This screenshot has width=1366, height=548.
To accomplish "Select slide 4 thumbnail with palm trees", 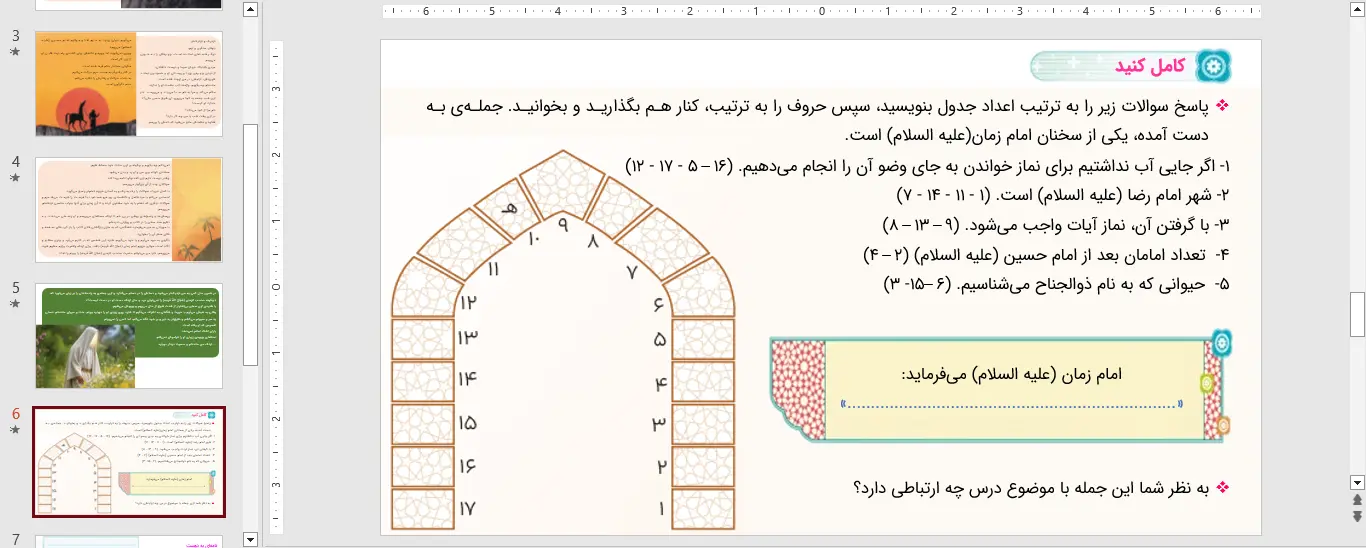I will [x=129, y=209].
